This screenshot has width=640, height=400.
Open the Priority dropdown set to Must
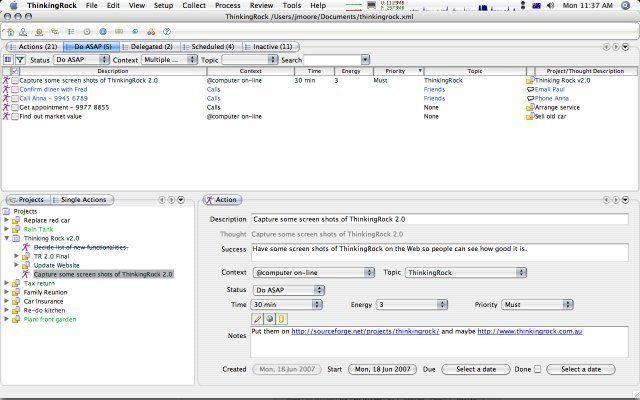click(x=537, y=304)
